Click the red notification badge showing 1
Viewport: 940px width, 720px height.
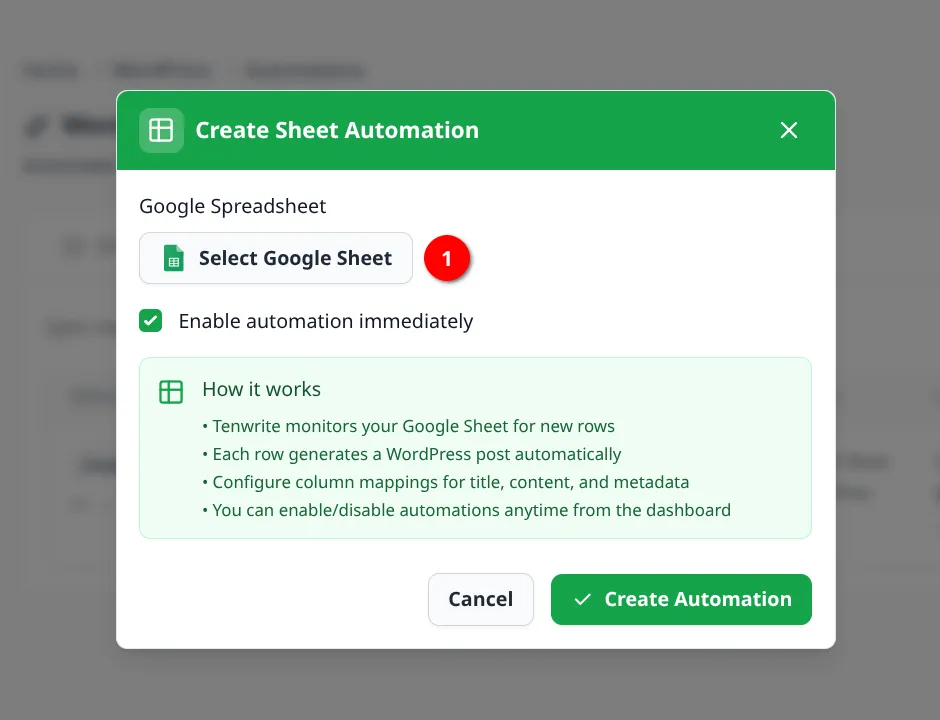[447, 258]
